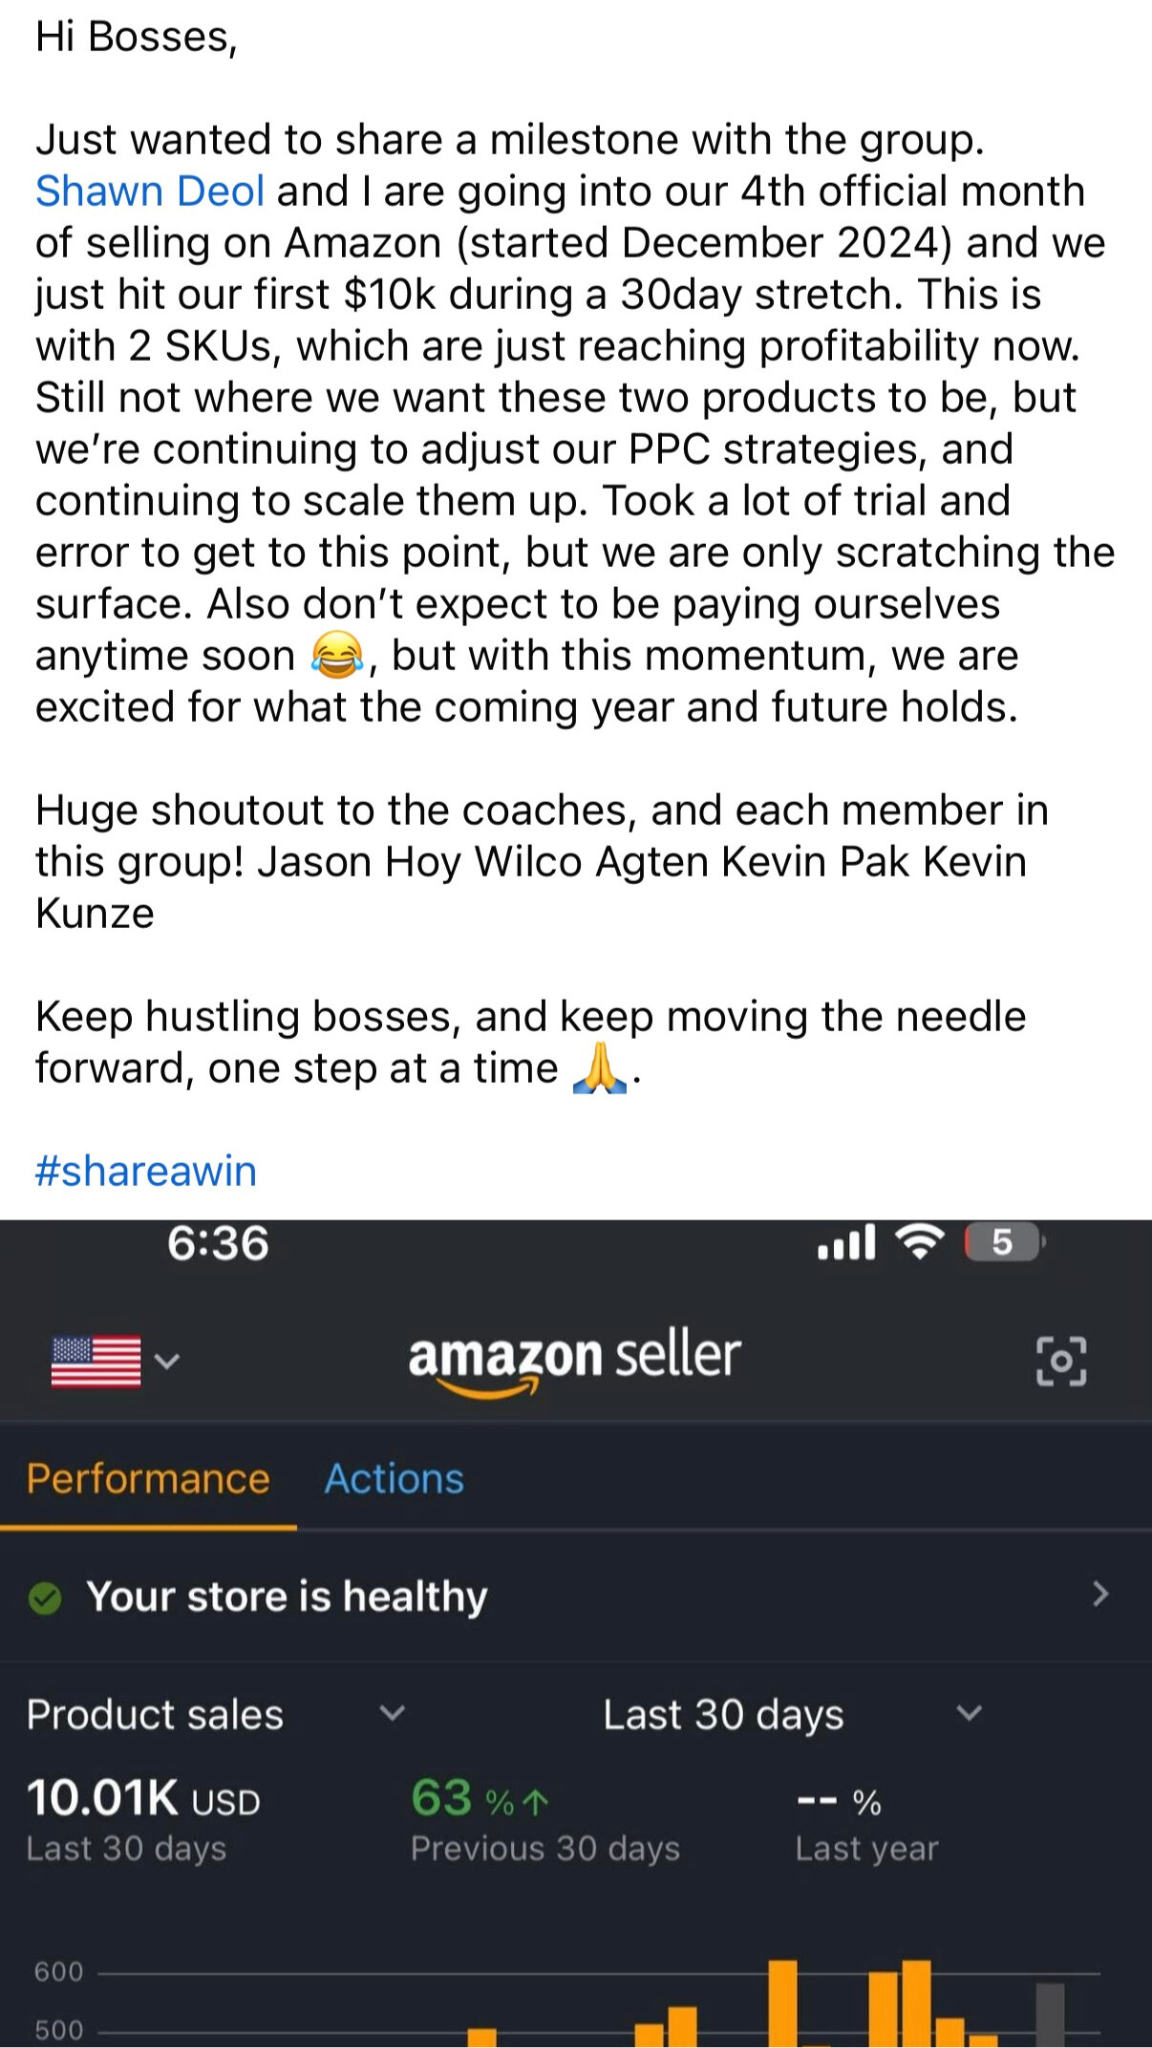Switch to the Actions tab
The image size is (1152, 2048).
coord(394,1479)
